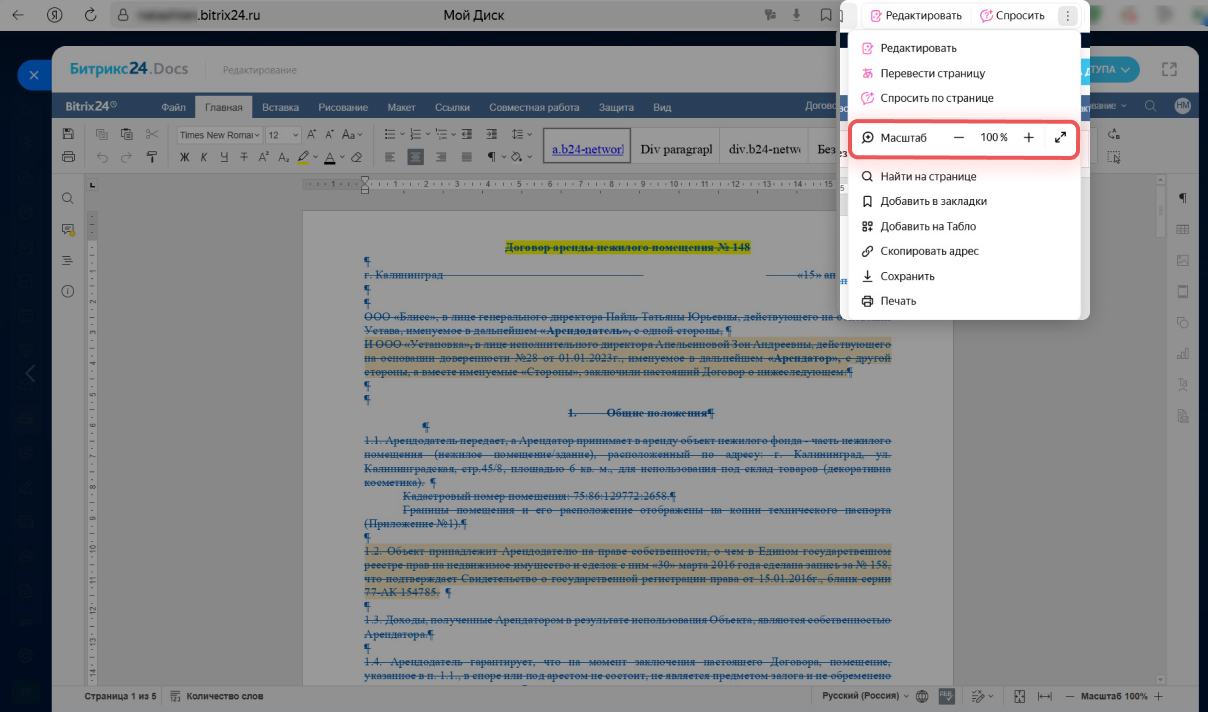The height and width of the screenshot is (712, 1208).
Task: Click the Undo arrow icon
Action: click(x=100, y=157)
